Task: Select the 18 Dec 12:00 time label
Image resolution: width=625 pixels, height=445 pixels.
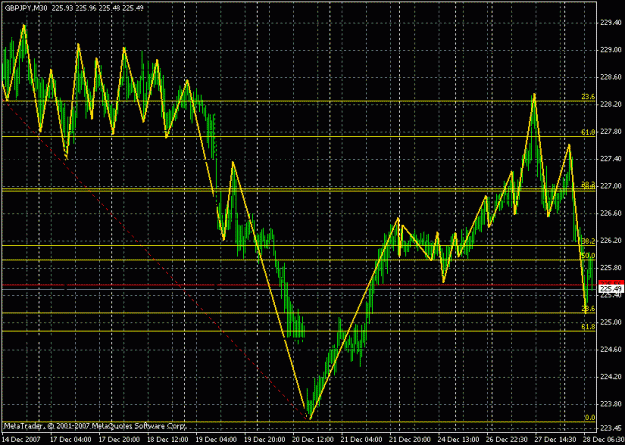Action: tap(166, 439)
